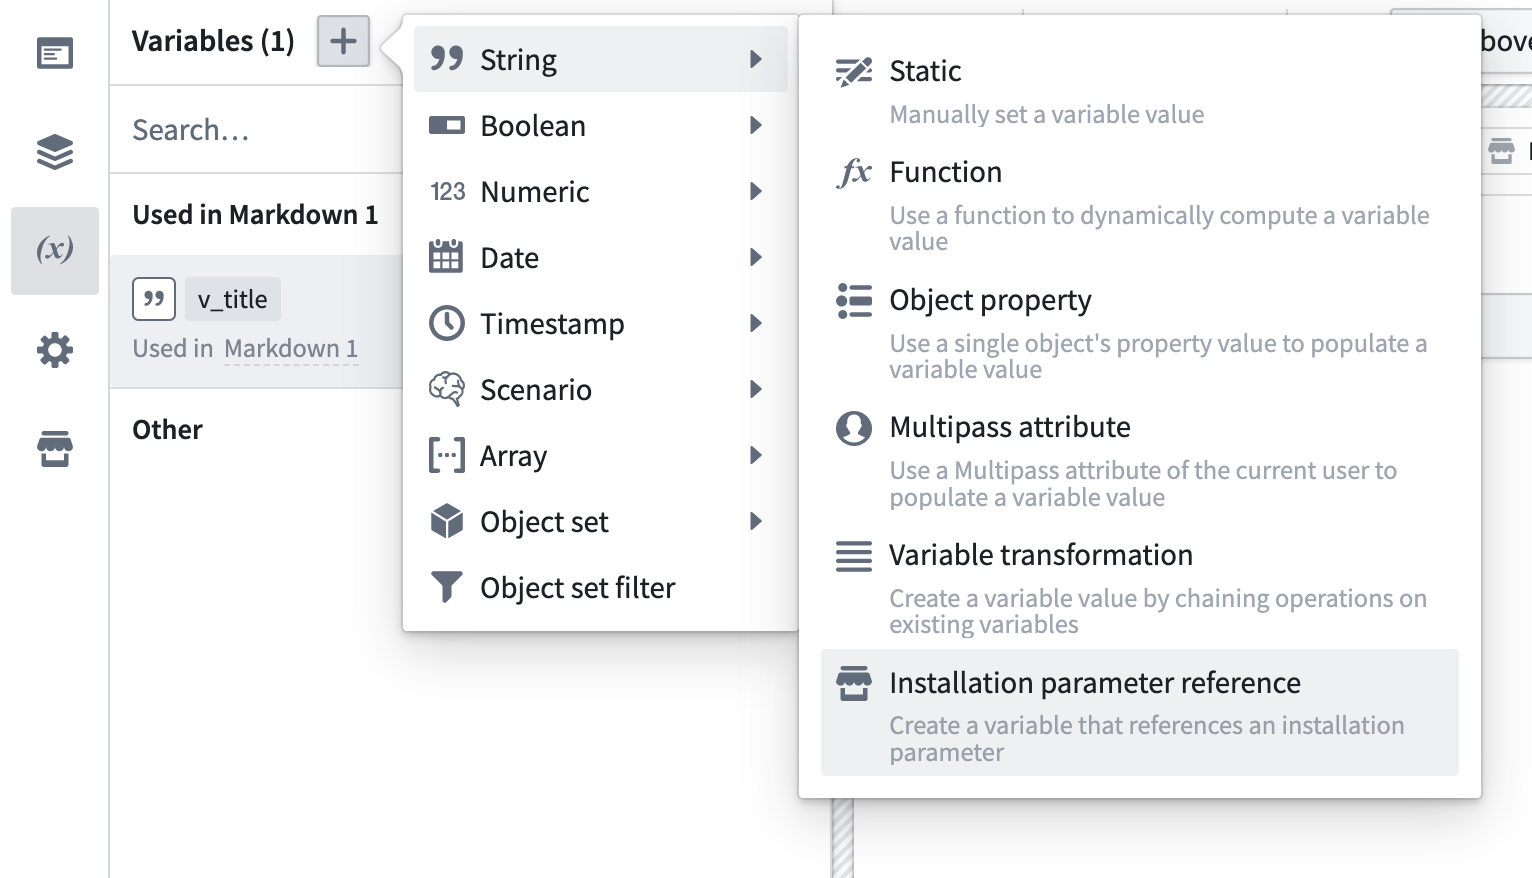Select Static variable source option
Image resolution: width=1532 pixels, height=878 pixels.
tap(1140, 90)
